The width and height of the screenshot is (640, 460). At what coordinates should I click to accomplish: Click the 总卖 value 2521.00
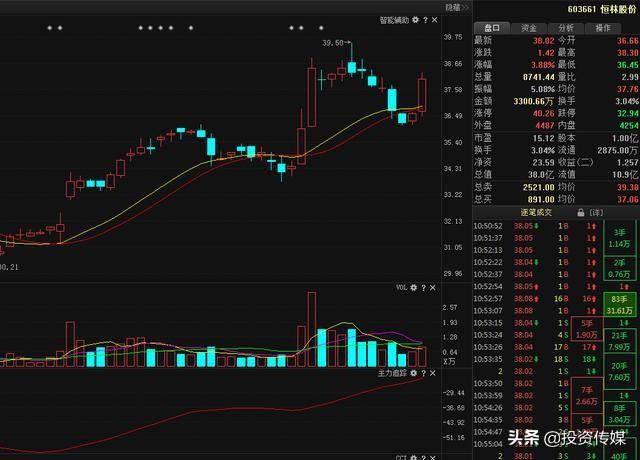(539, 187)
